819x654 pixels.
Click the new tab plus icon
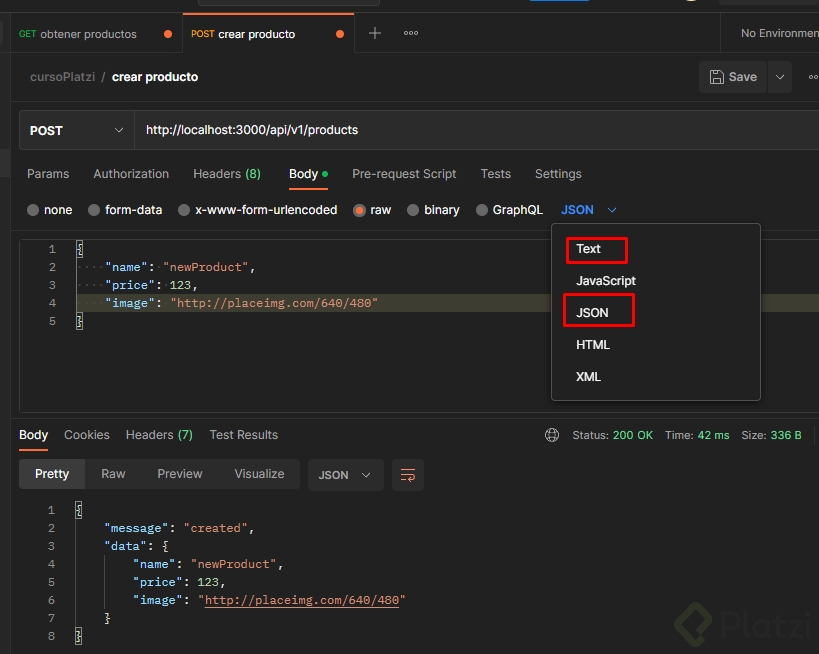click(x=375, y=33)
